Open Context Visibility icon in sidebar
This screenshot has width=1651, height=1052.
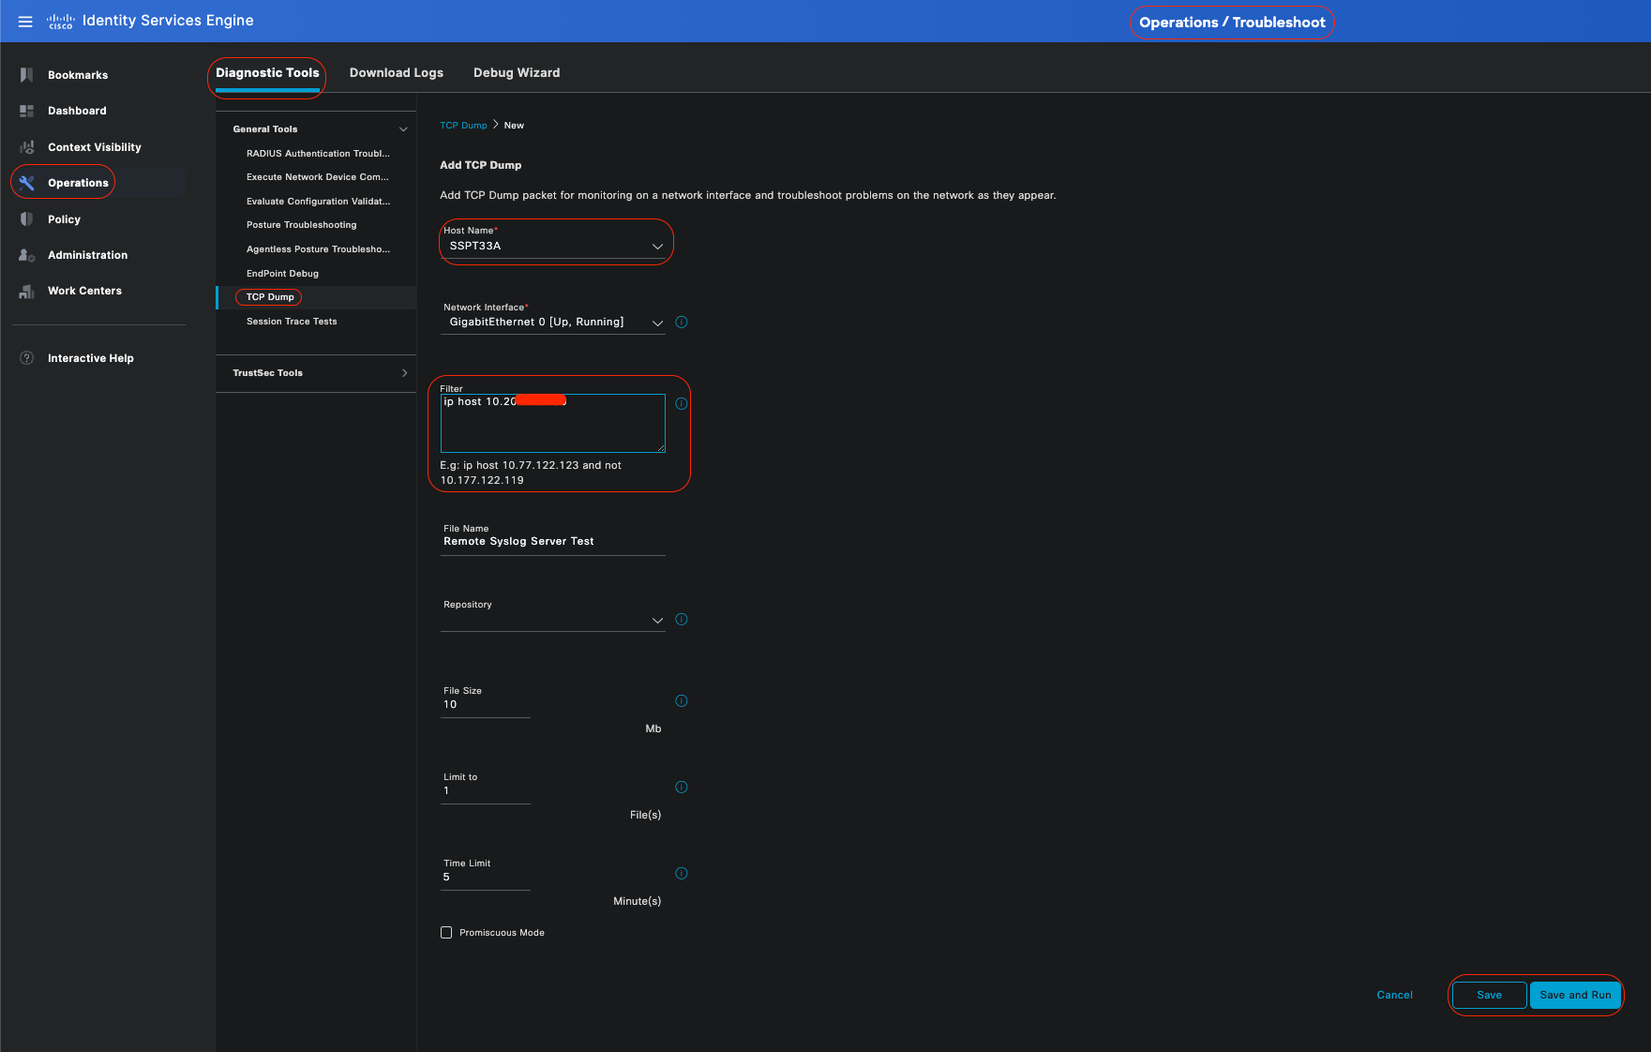[x=27, y=147]
